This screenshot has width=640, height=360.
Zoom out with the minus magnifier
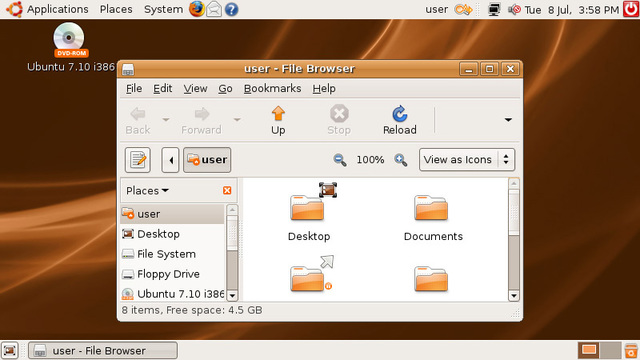(340, 160)
